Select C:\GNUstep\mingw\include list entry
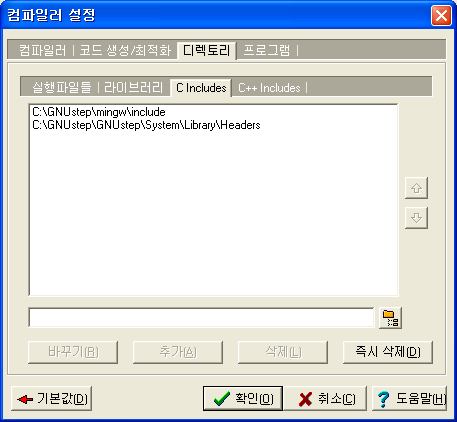 [x=99, y=112]
